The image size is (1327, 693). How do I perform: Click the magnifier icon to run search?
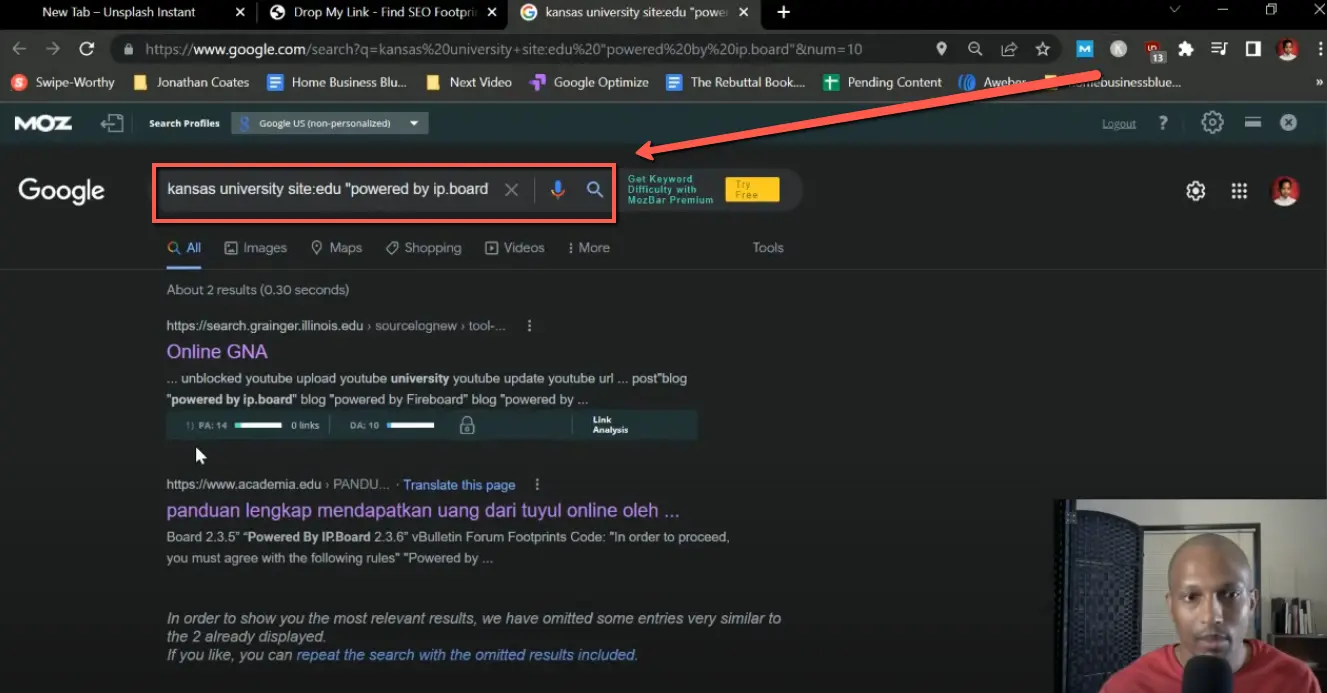(594, 189)
